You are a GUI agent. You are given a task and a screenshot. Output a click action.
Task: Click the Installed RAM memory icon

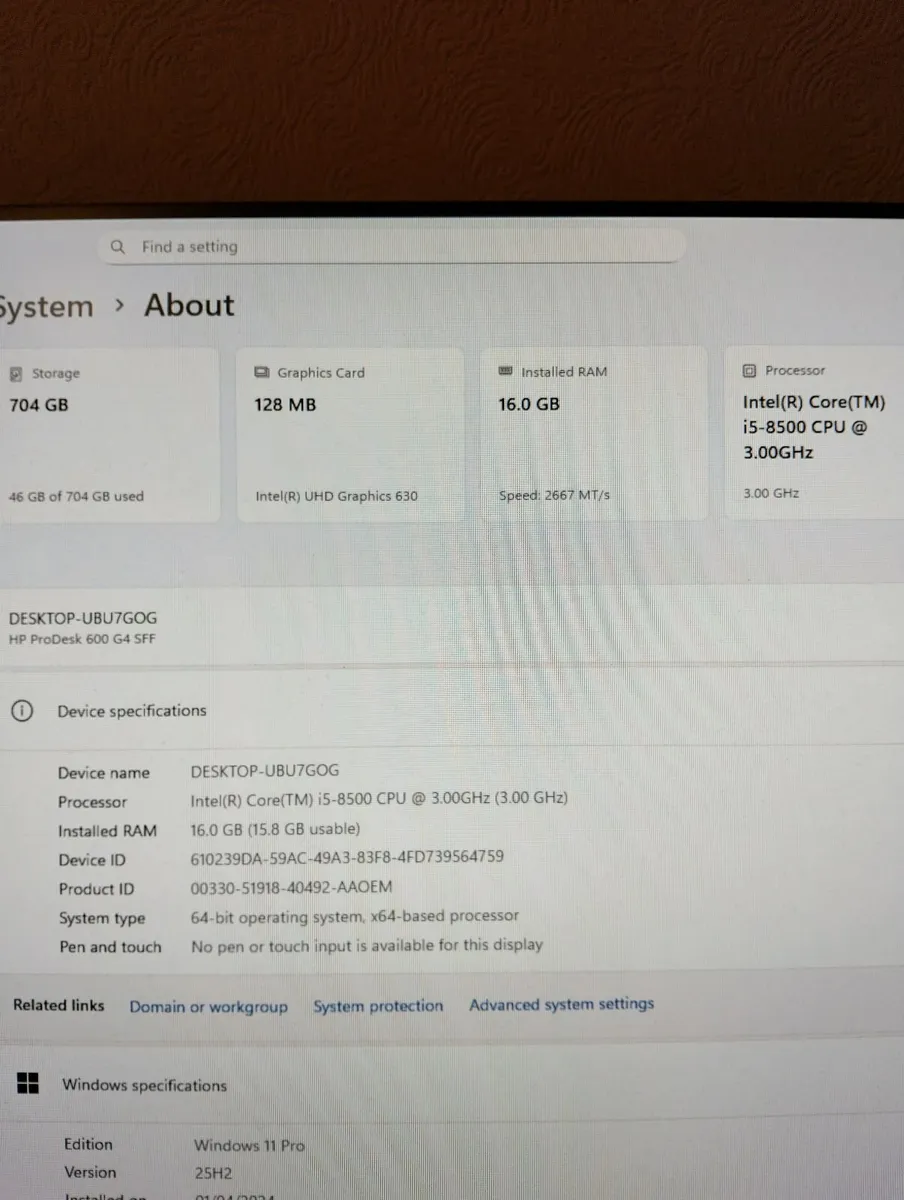504,370
